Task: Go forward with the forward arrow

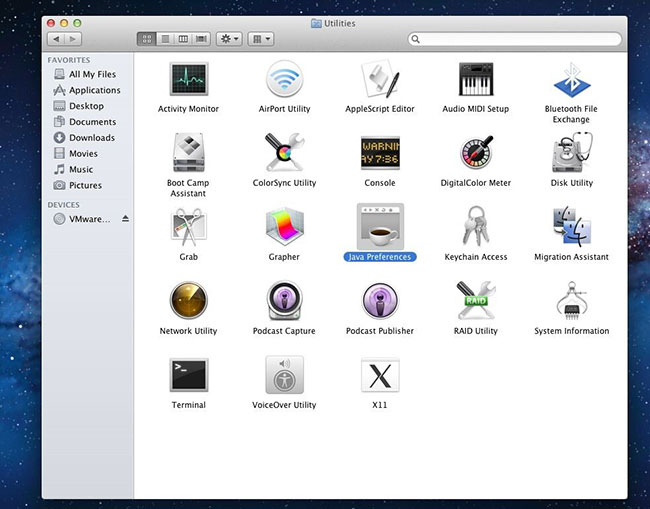Action: coord(73,39)
